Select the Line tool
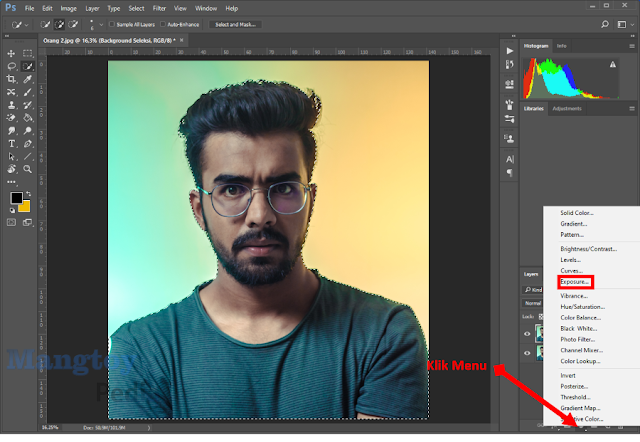640x442 pixels. click(27, 156)
